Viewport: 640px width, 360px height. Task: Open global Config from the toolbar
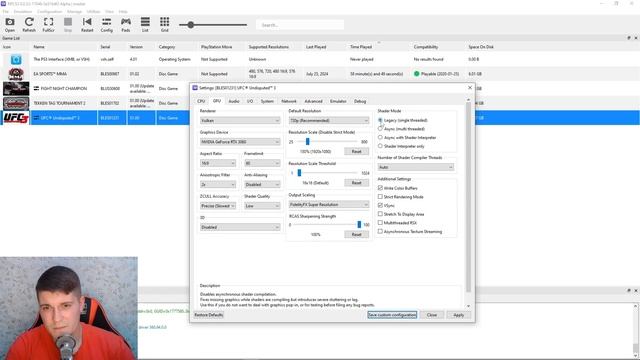tap(107, 24)
